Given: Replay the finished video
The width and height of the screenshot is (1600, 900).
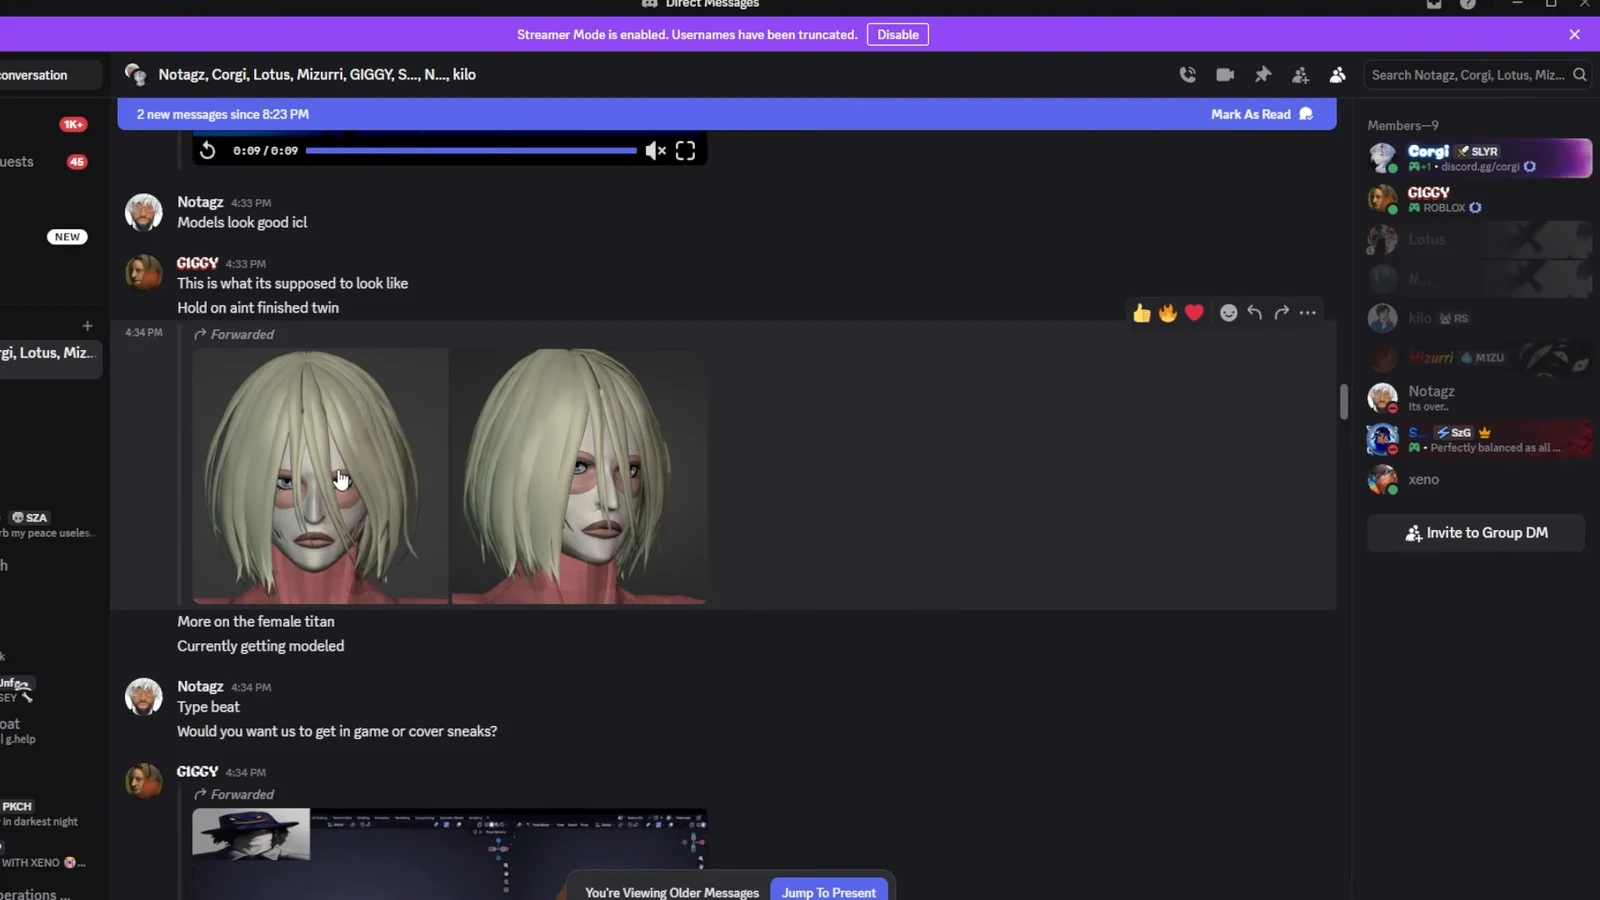Looking at the screenshot, I should tap(207, 151).
